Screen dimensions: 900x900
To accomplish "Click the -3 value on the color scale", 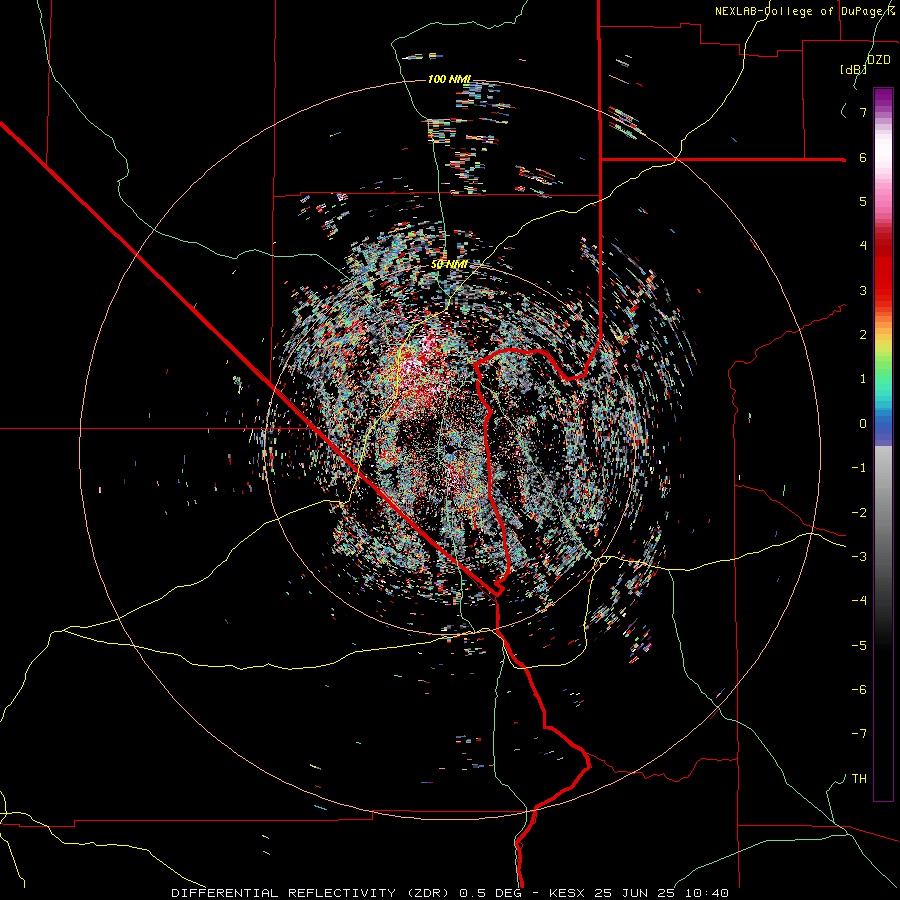I will click(859, 557).
